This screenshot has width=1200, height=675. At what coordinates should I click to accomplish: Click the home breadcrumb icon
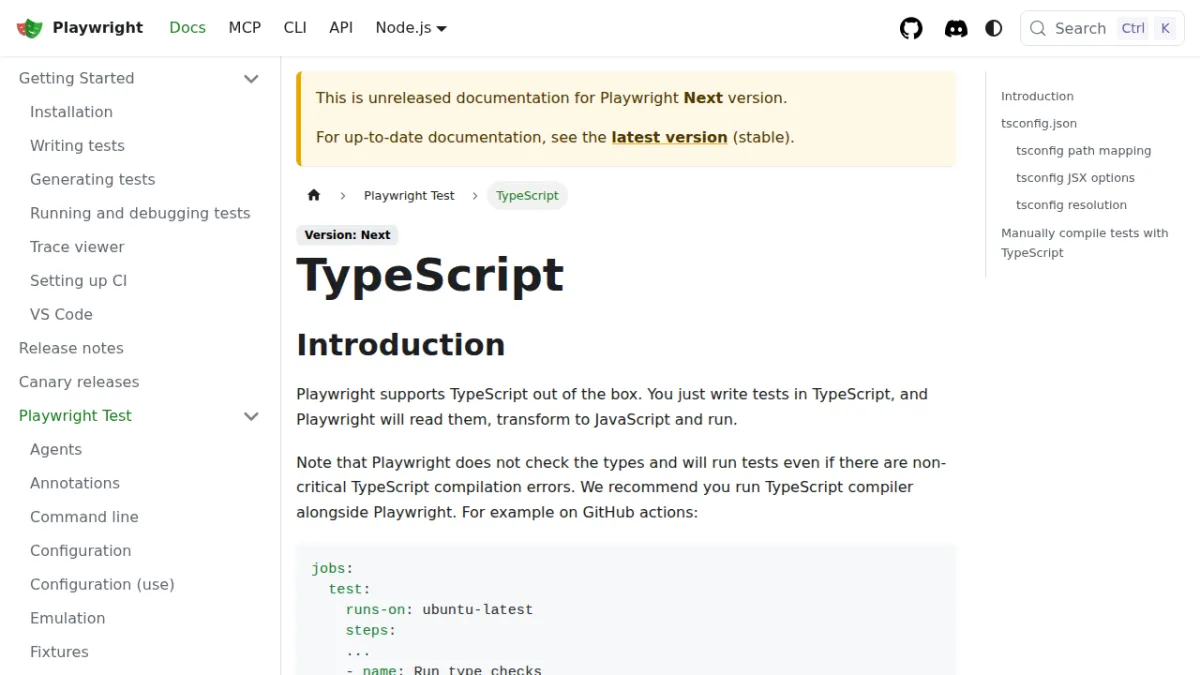tap(314, 195)
